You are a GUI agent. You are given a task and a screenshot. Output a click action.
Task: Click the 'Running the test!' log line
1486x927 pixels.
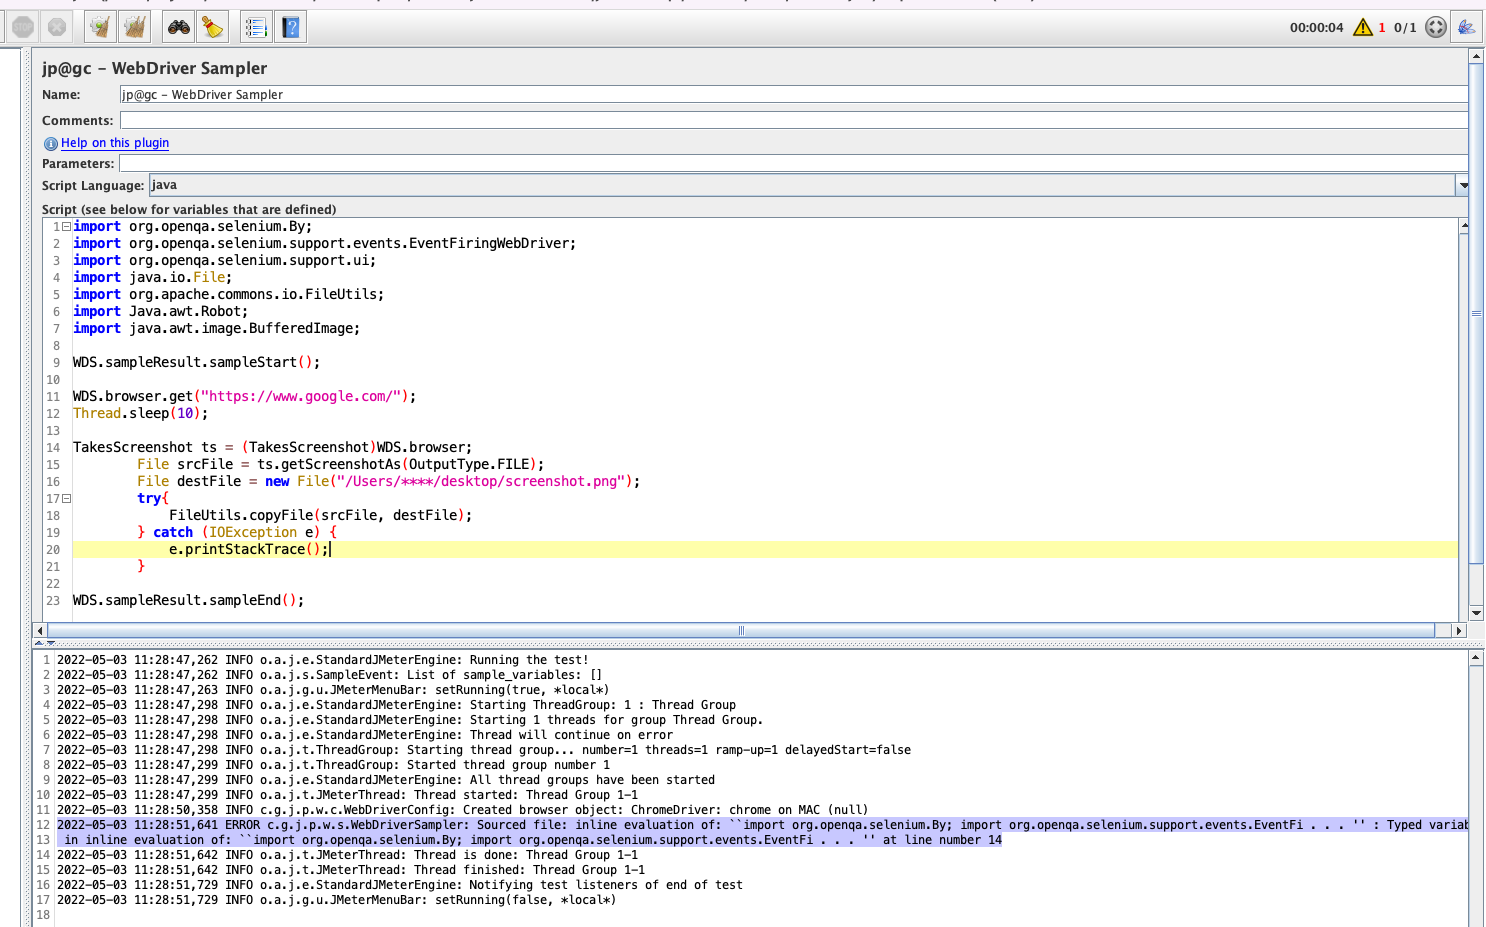[x=323, y=660]
